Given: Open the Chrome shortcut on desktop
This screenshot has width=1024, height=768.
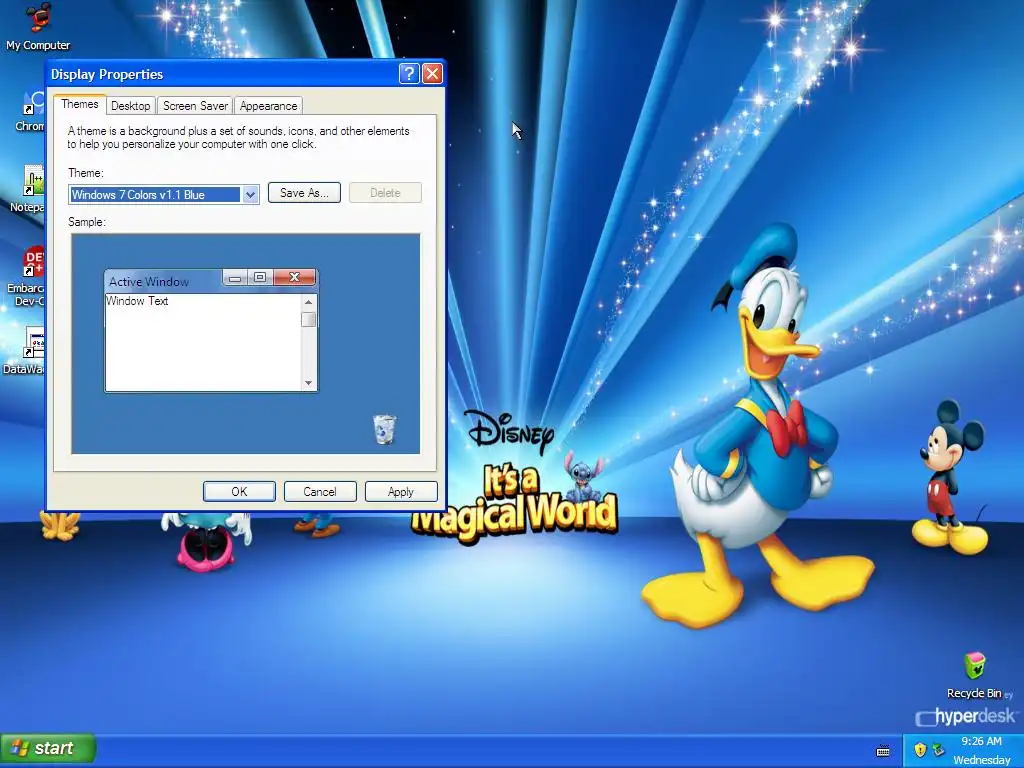Looking at the screenshot, I should pyautogui.click(x=31, y=112).
